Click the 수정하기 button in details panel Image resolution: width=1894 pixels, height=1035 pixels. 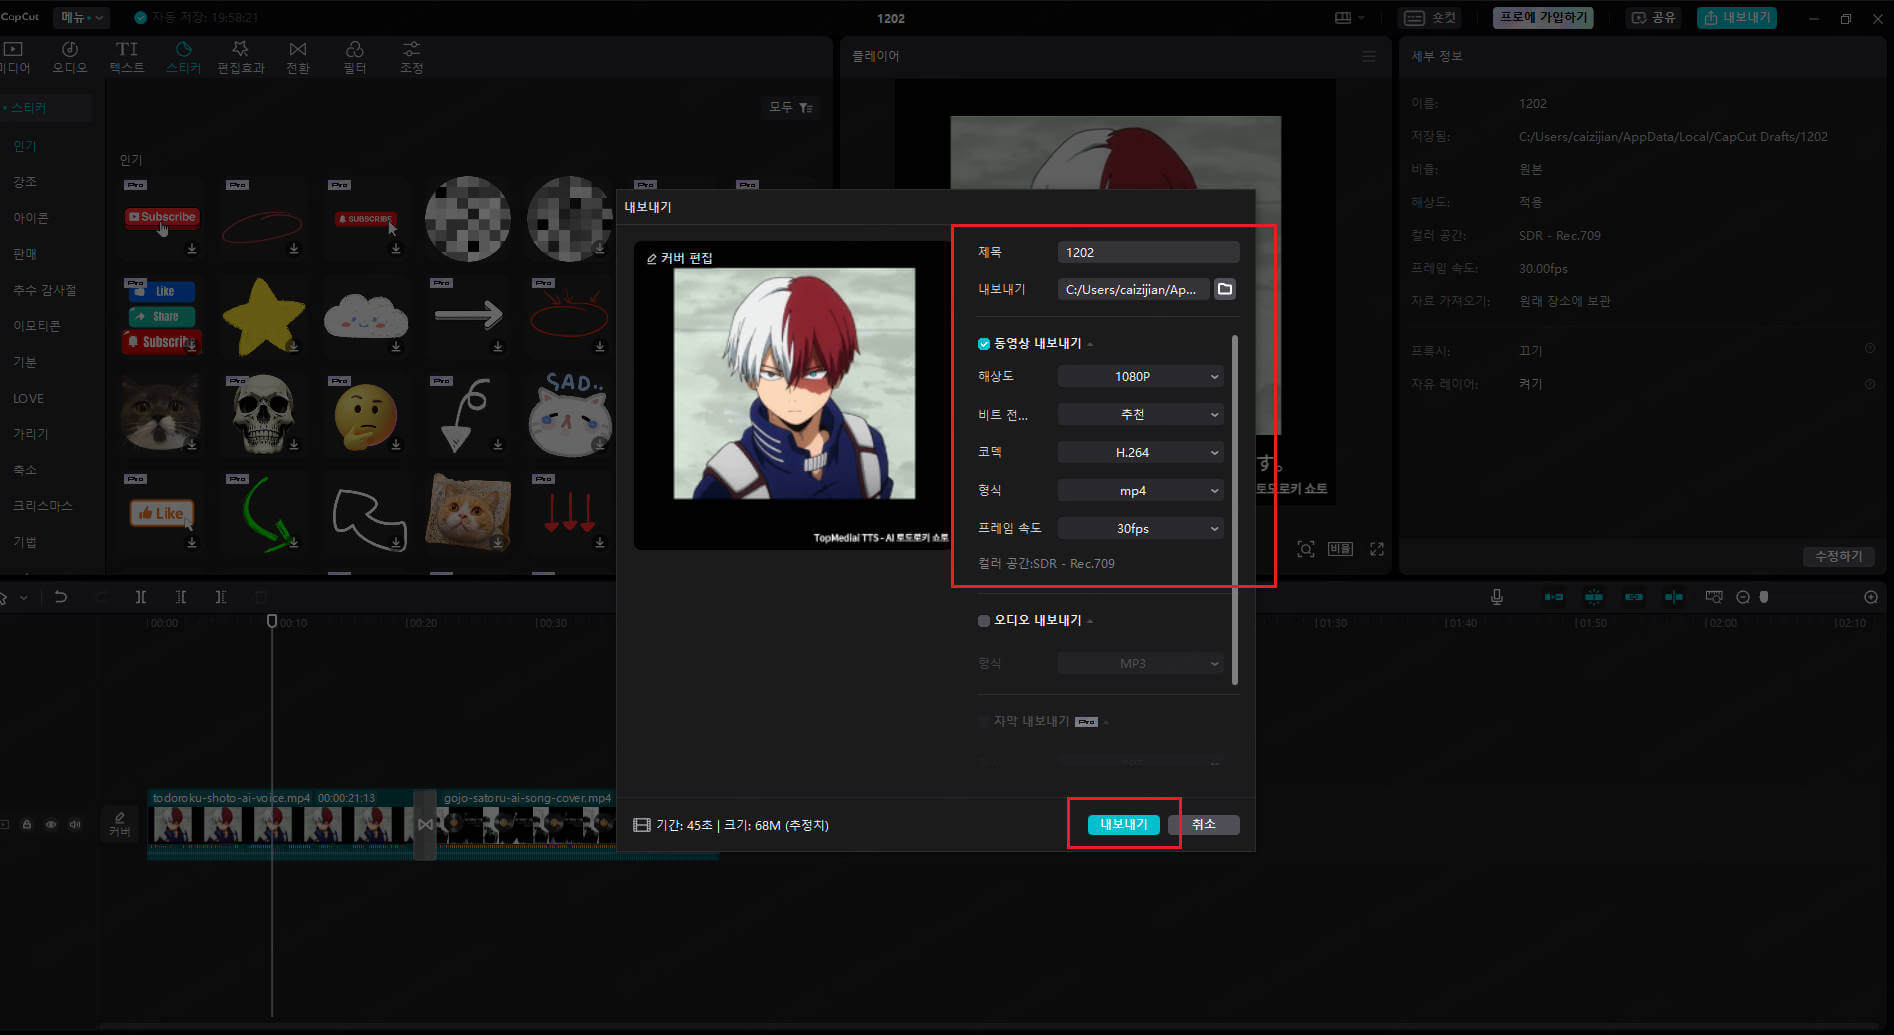coord(1839,556)
